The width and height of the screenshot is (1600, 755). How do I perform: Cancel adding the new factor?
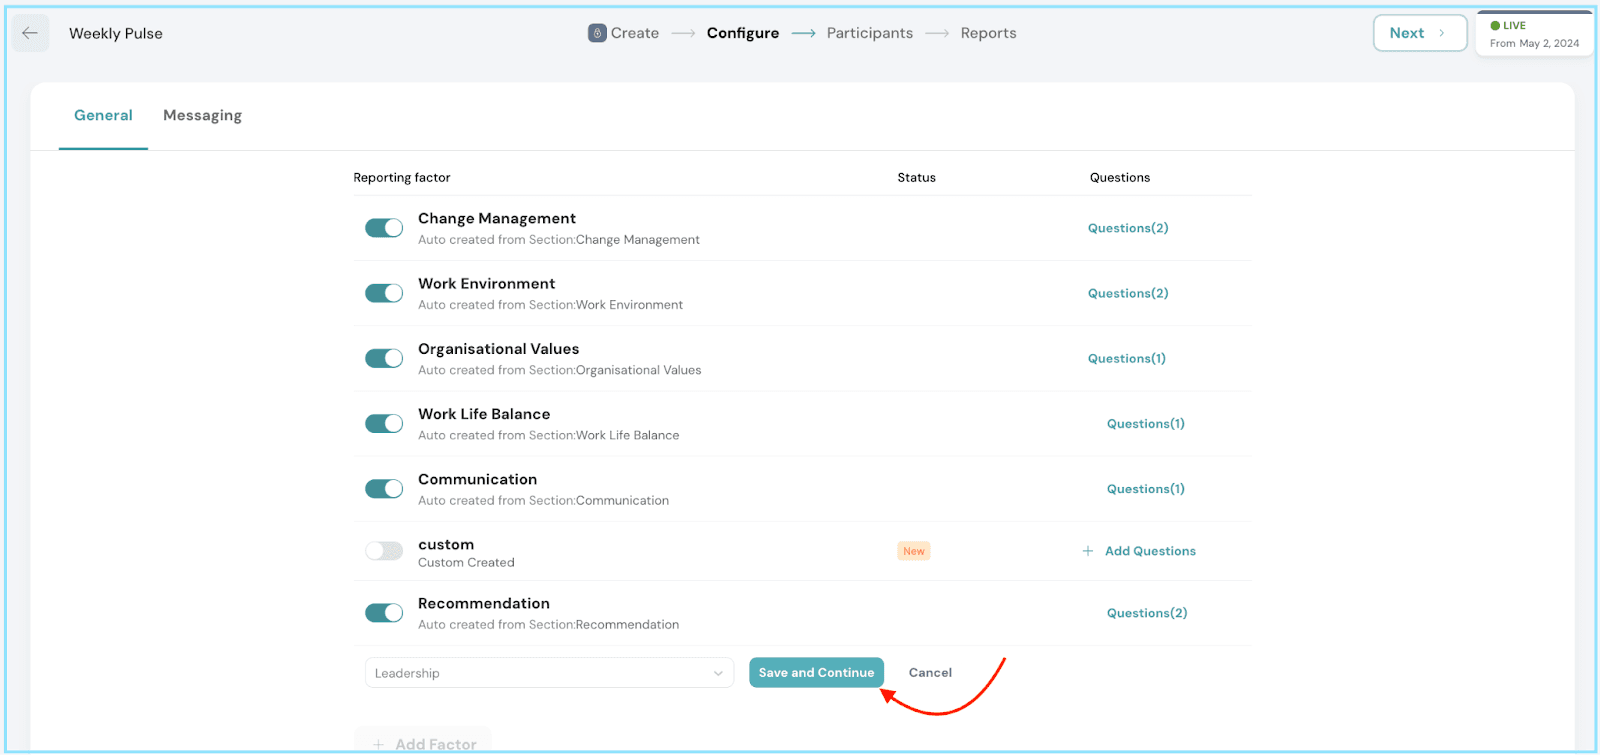(x=930, y=673)
